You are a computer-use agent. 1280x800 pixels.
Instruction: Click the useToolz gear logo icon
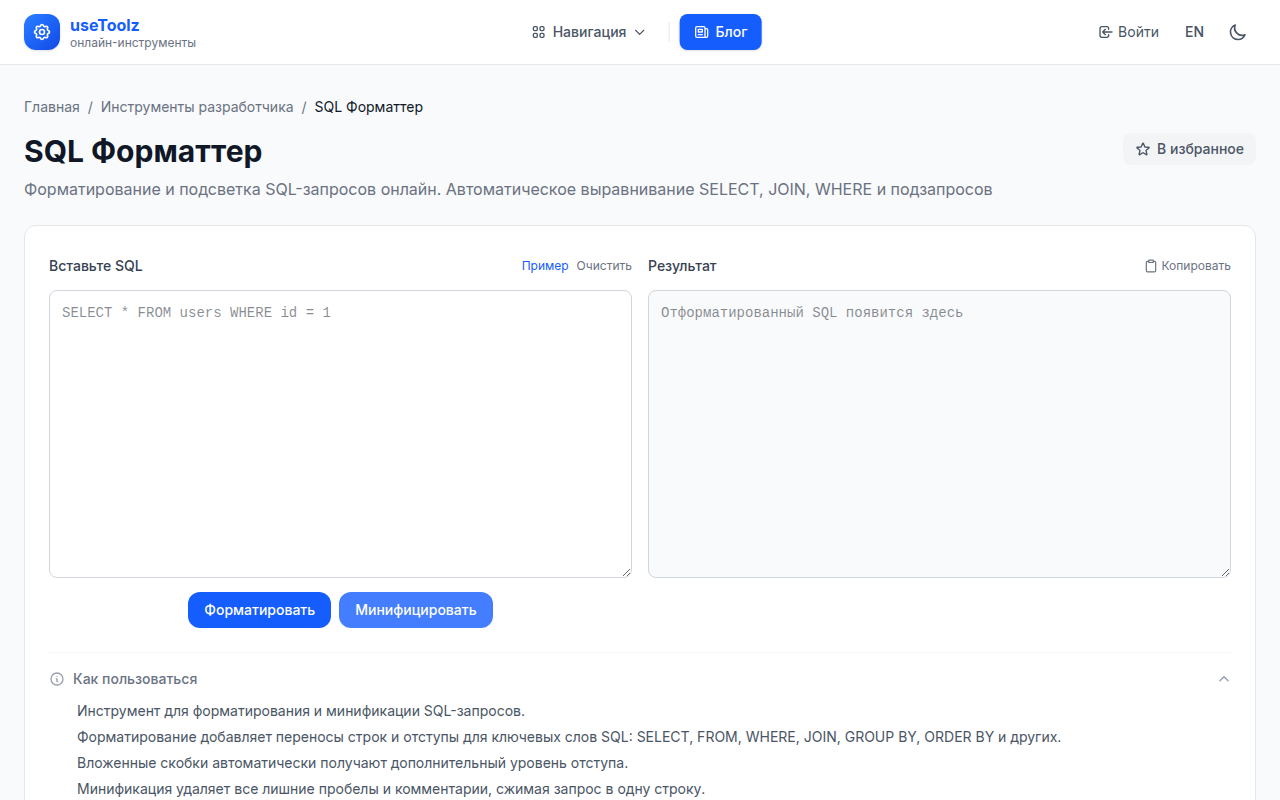pyautogui.click(x=42, y=32)
